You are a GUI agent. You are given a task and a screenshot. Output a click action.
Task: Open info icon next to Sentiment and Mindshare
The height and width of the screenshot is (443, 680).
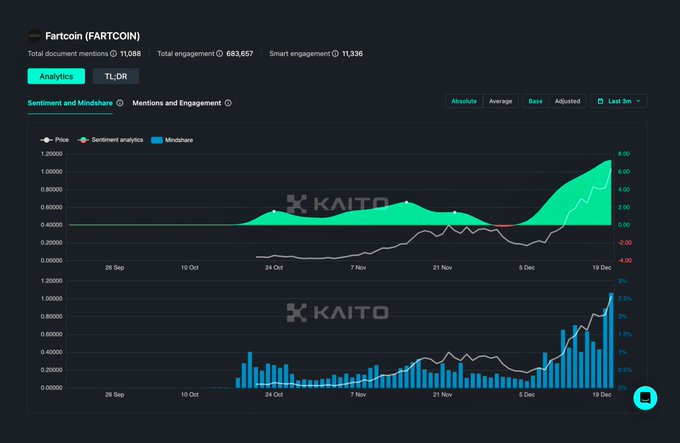[x=120, y=103]
